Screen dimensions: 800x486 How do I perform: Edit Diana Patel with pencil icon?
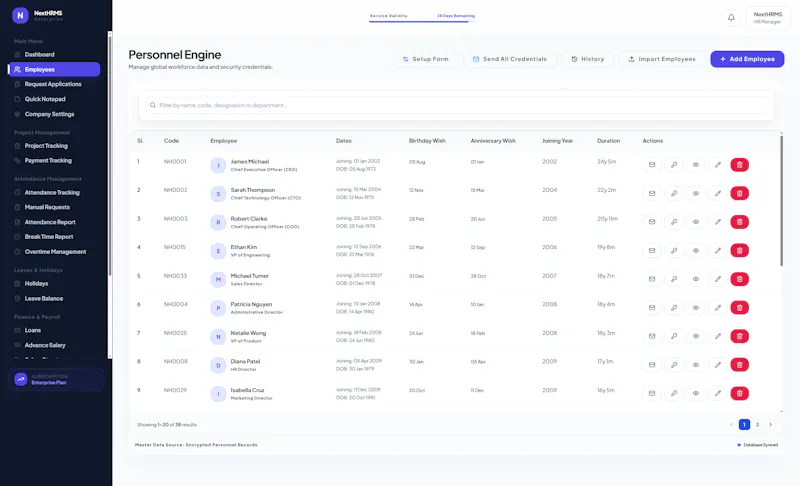click(x=718, y=365)
